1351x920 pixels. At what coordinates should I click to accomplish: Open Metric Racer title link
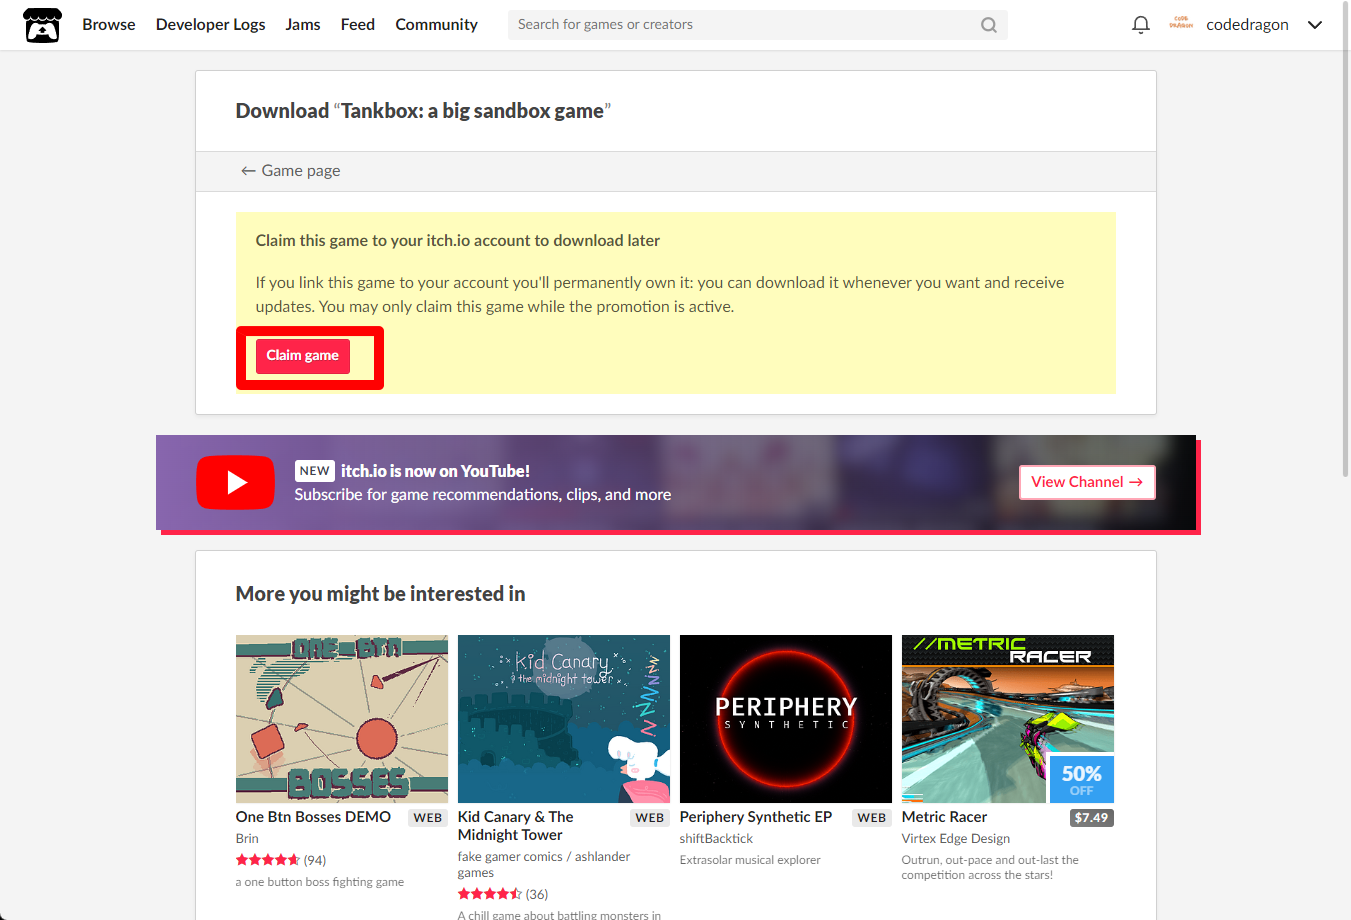coord(944,817)
